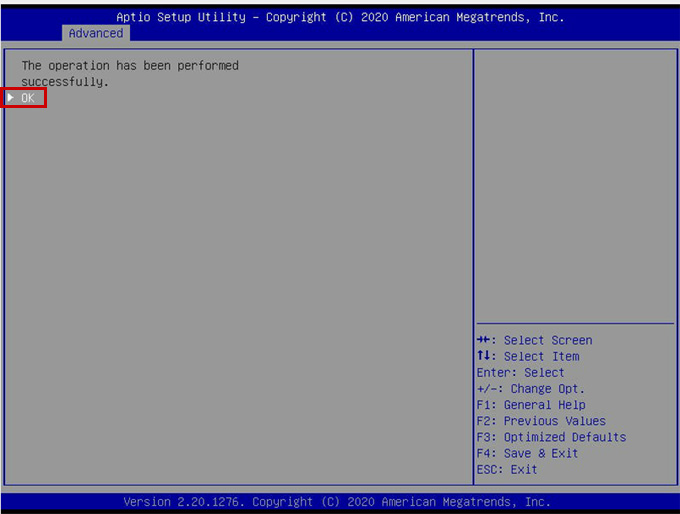Click the 'Select Screen' help text
This screenshot has height=514, width=680.
point(547,340)
